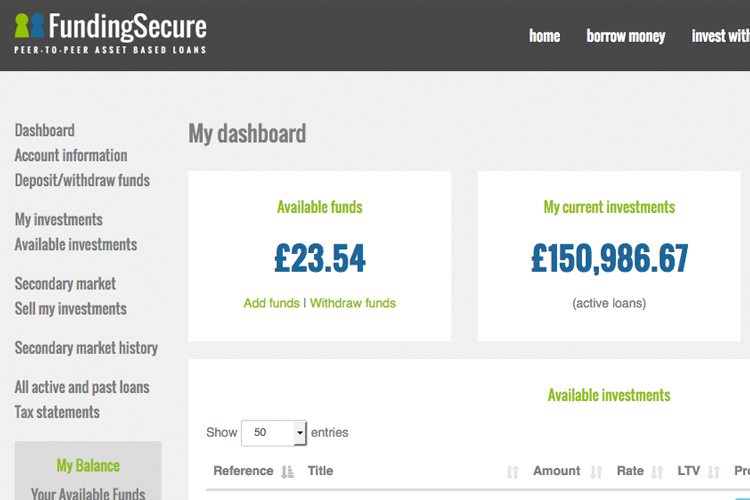Image resolution: width=750 pixels, height=500 pixels.
Task: Sort table by Title column arrows
Action: (512, 472)
